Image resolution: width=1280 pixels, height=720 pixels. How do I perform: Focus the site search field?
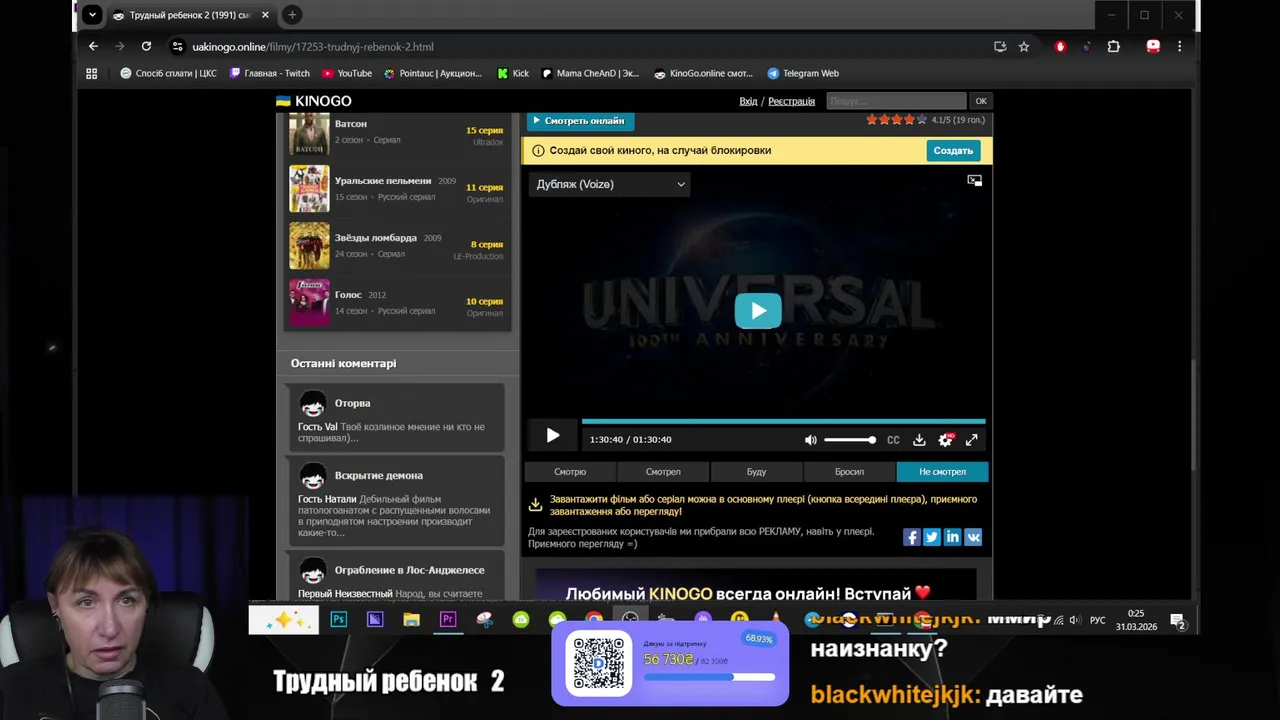coord(896,101)
